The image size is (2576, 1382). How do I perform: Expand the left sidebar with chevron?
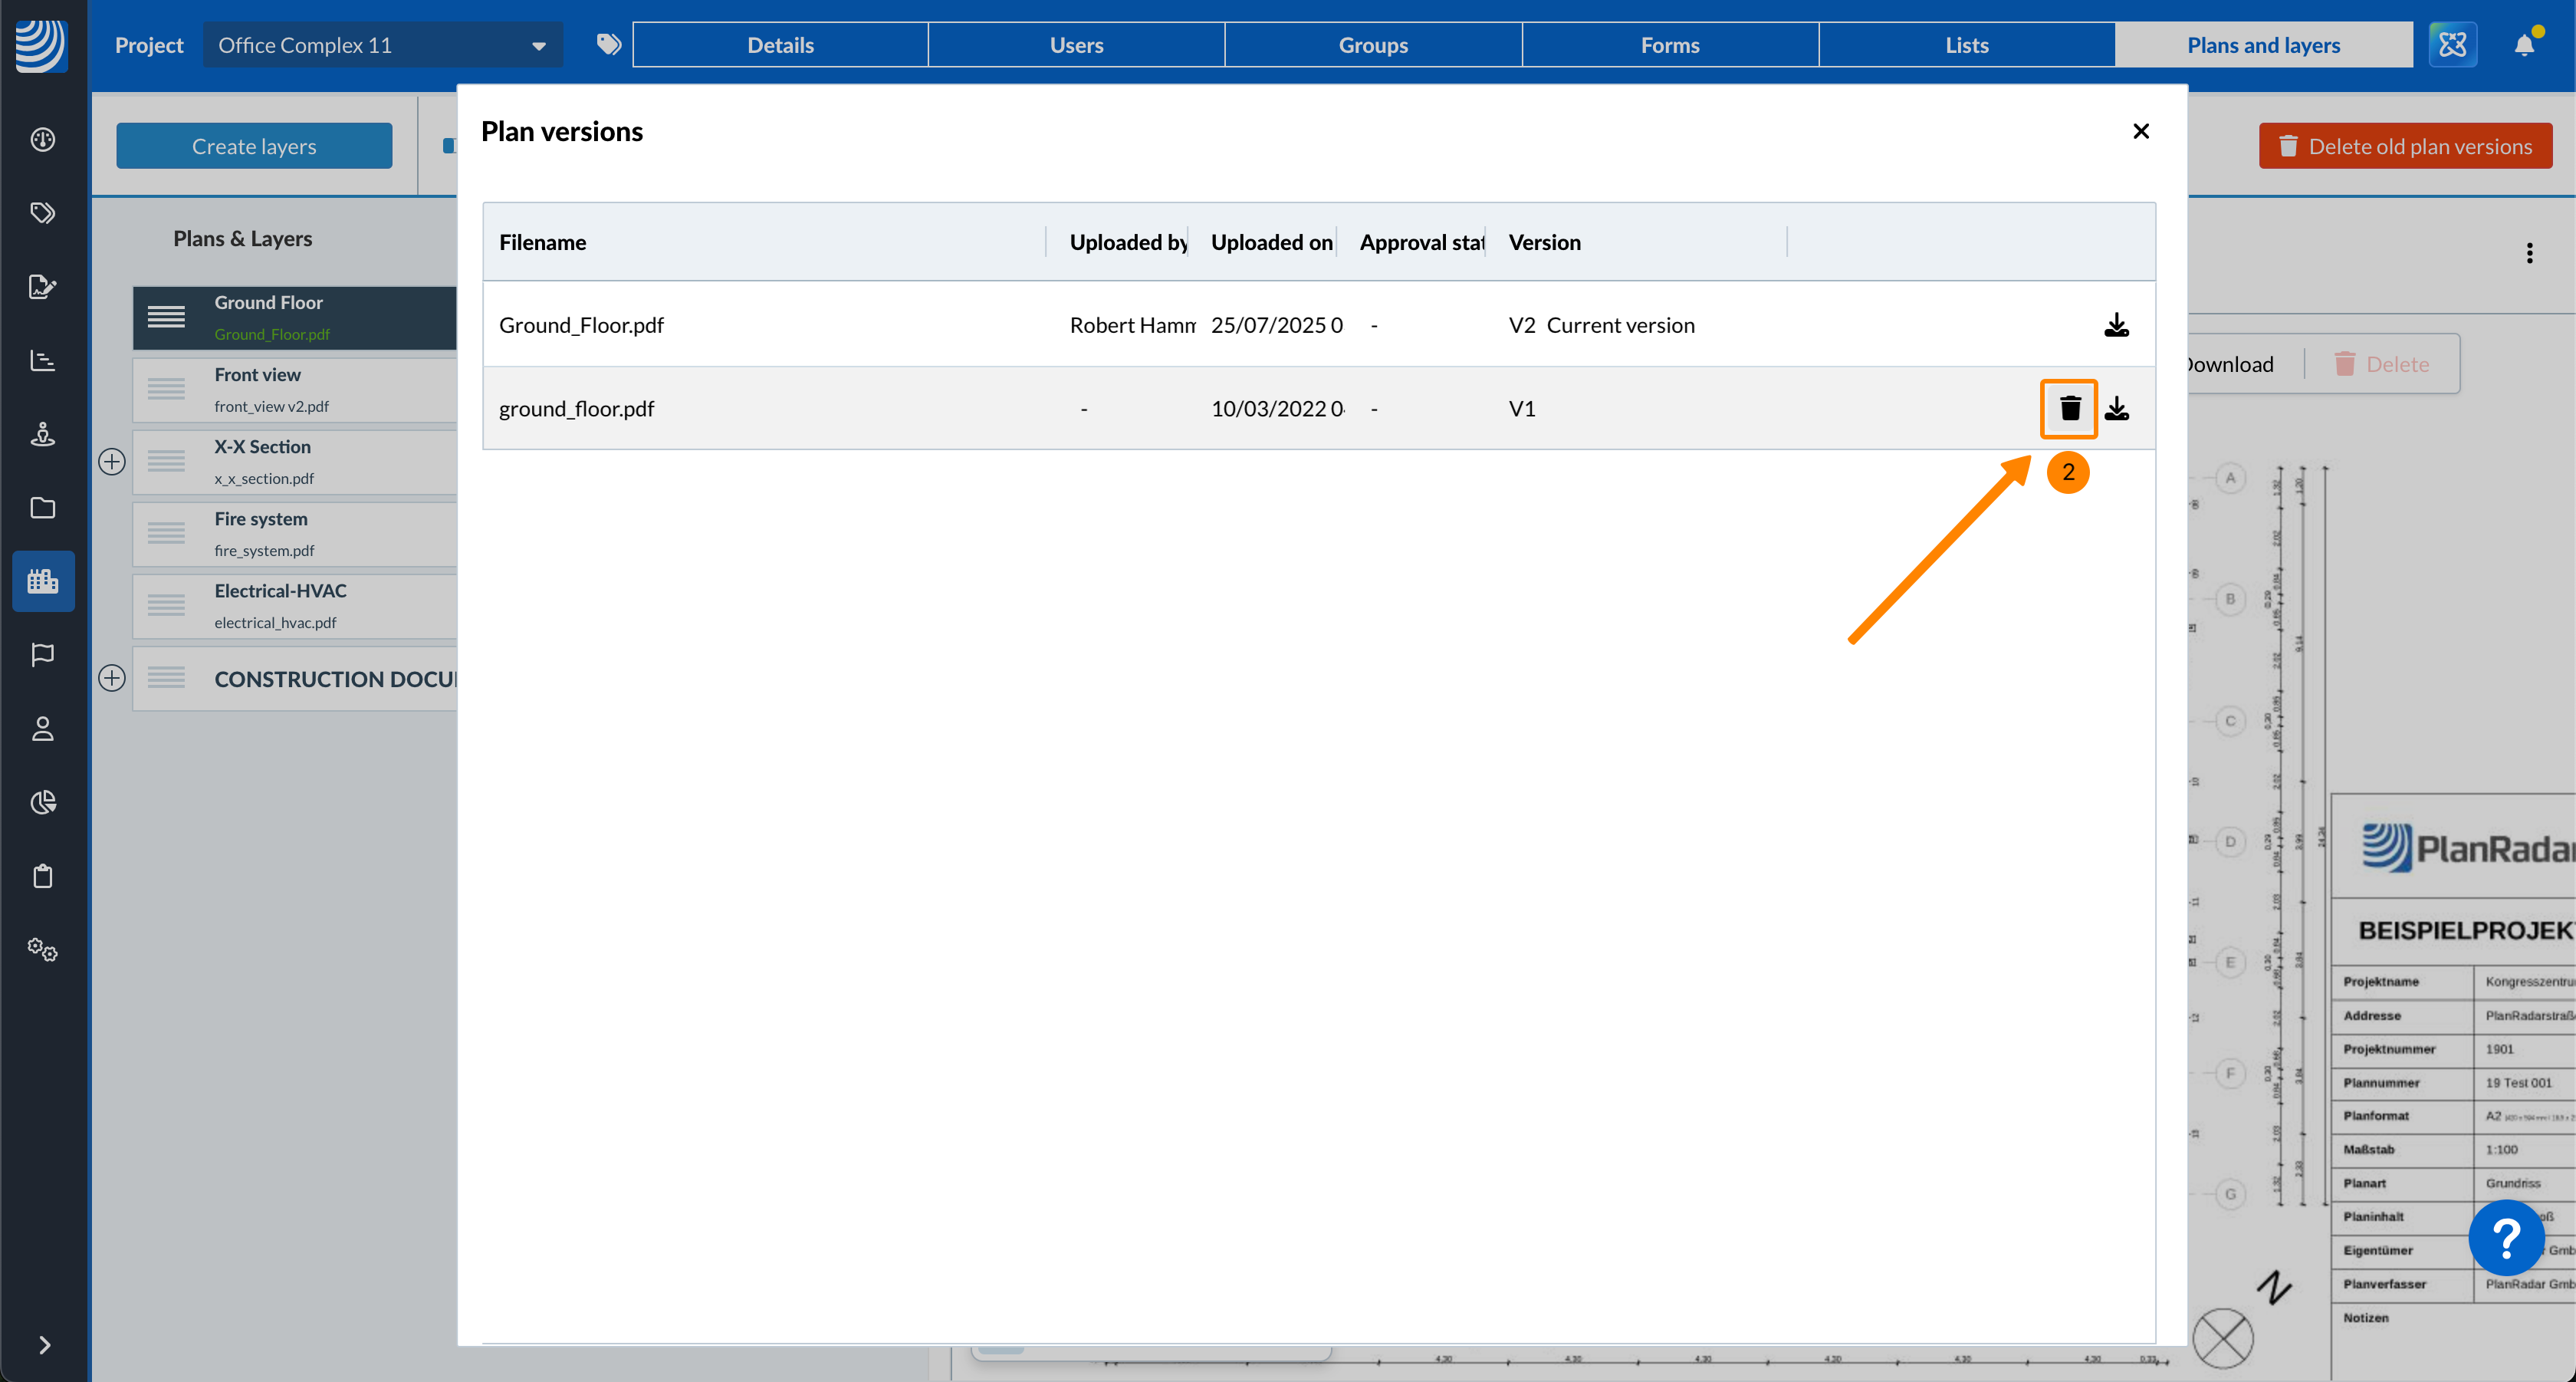point(44,1345)
